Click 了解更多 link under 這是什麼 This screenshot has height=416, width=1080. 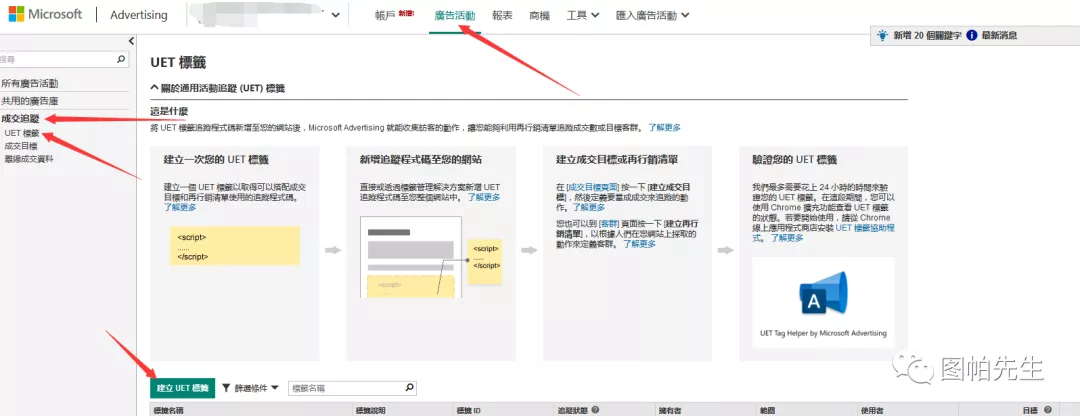click(664, 127)
